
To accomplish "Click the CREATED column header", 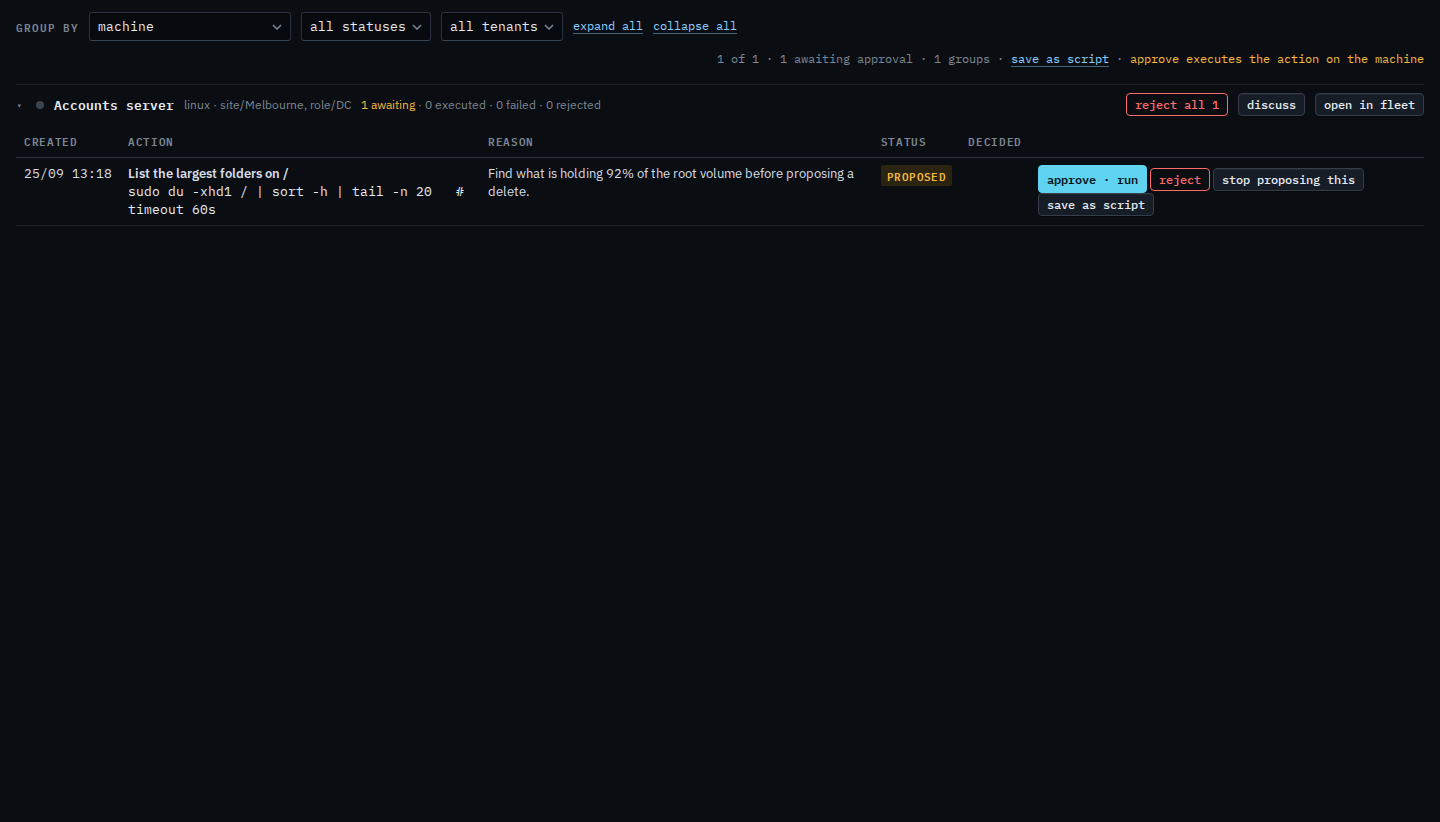I will tap(50, 142).
